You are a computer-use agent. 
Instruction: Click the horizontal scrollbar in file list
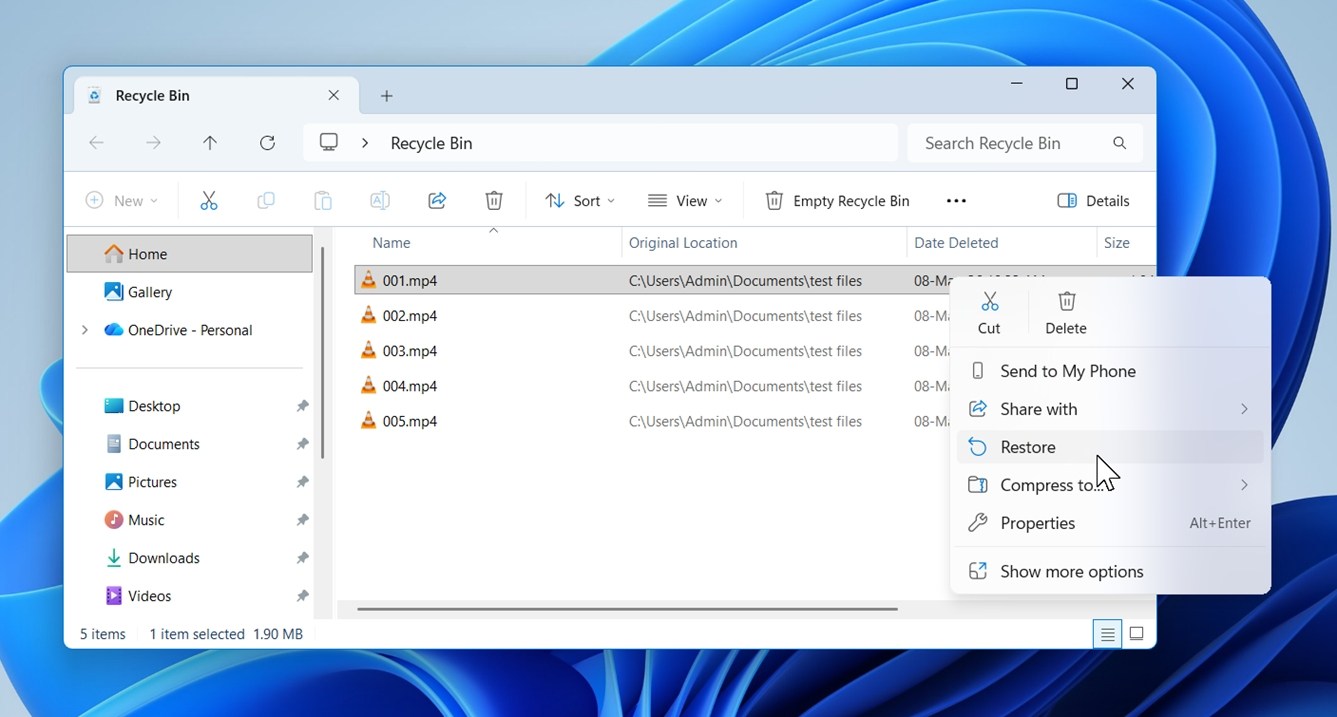tap(627, 609)
